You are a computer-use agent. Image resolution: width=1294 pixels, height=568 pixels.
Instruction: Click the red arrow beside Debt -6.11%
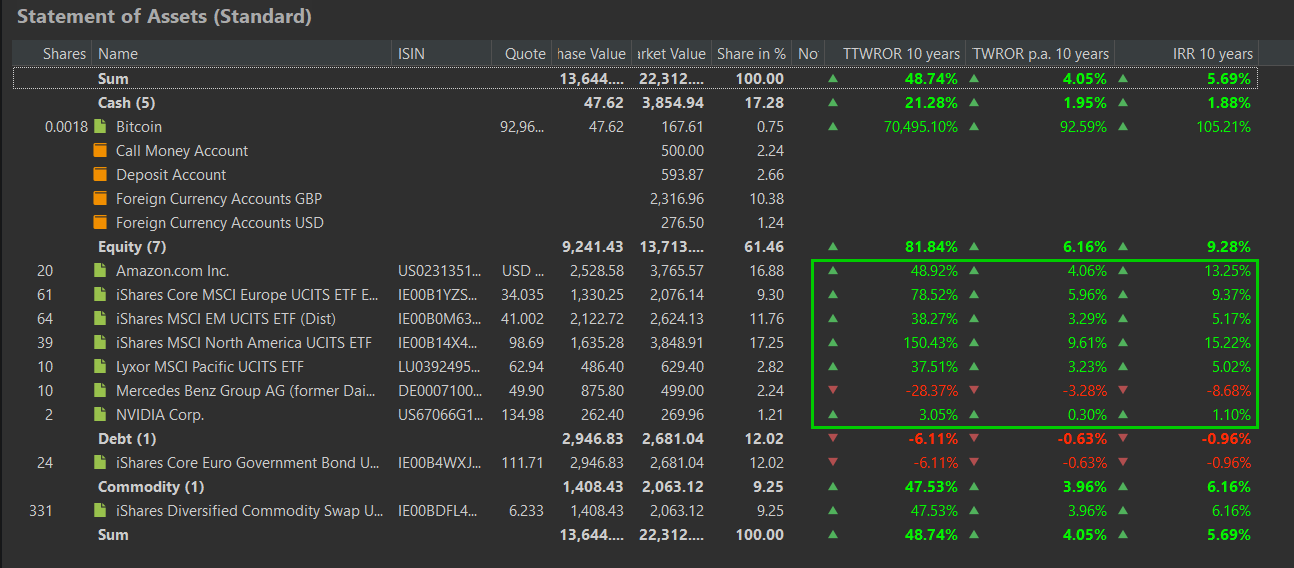tap(833, 439)
